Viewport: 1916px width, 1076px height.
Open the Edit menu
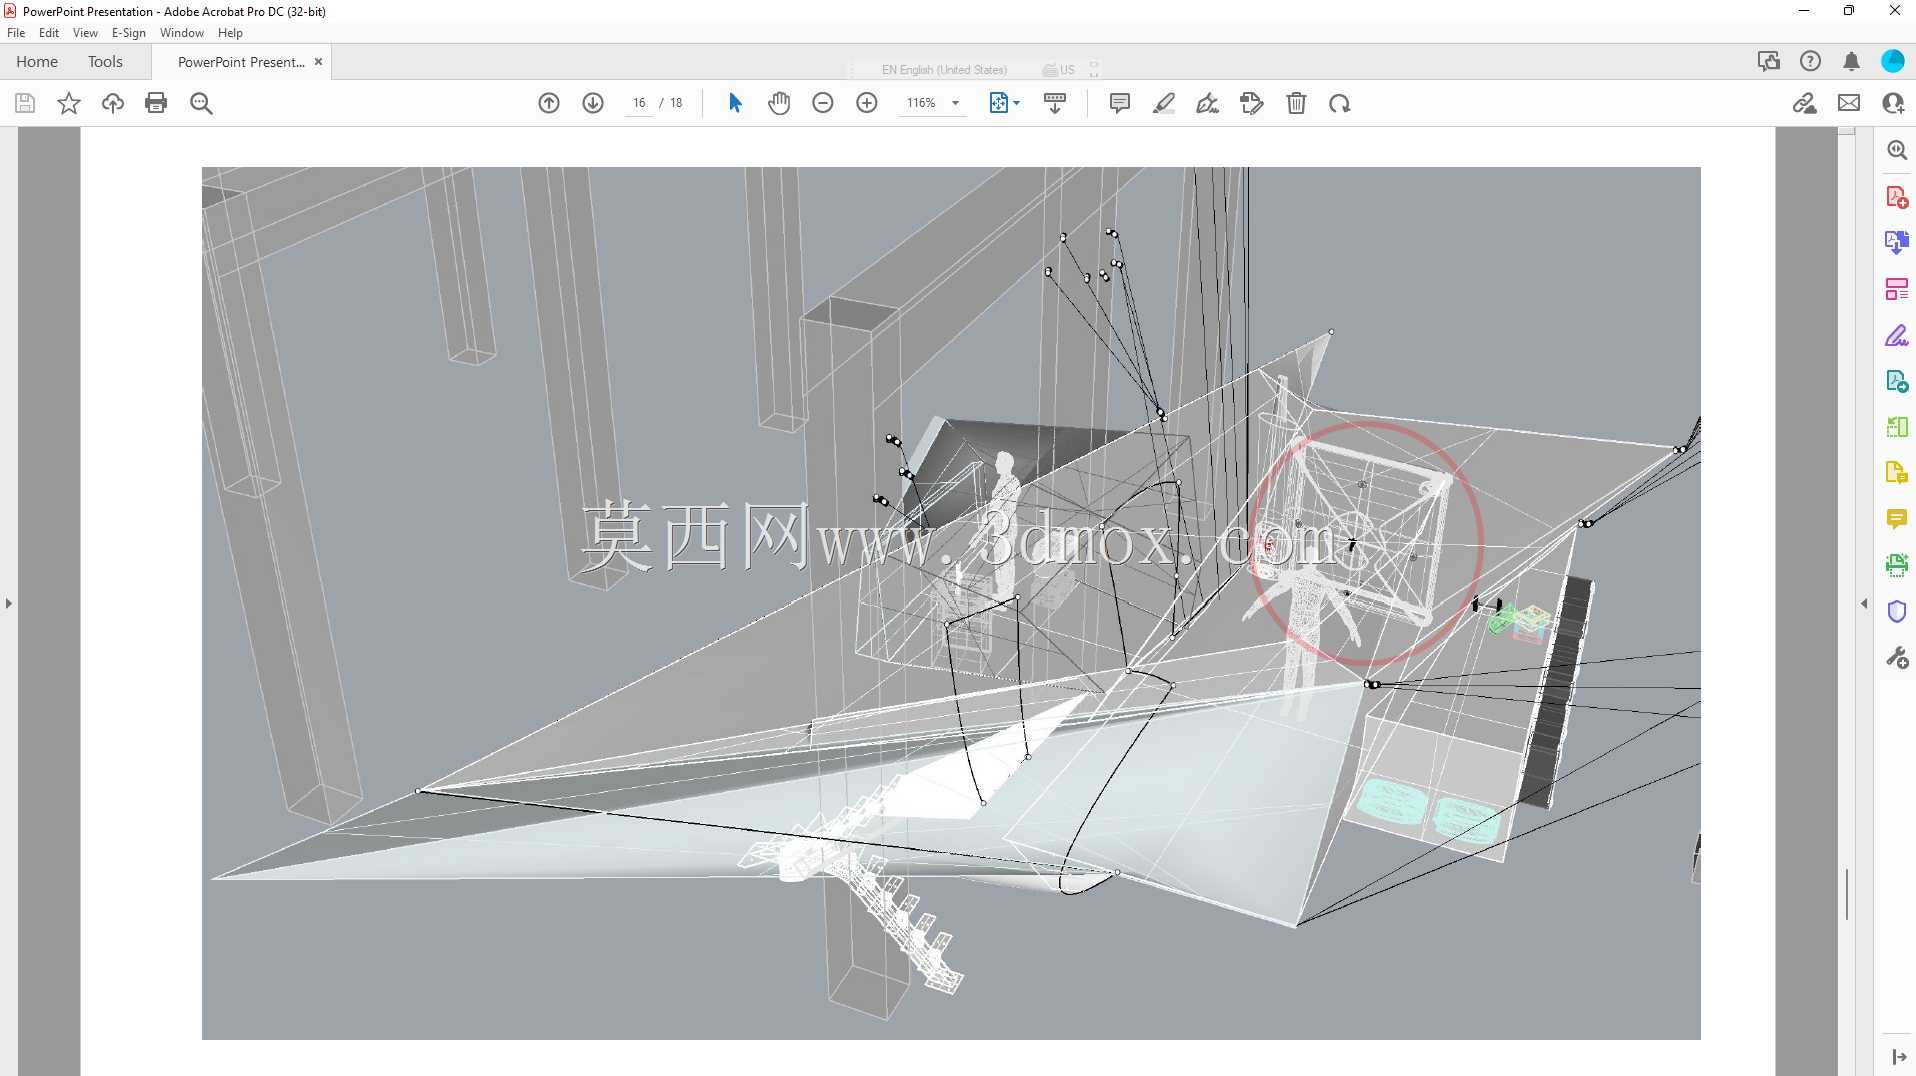[49, 33]
